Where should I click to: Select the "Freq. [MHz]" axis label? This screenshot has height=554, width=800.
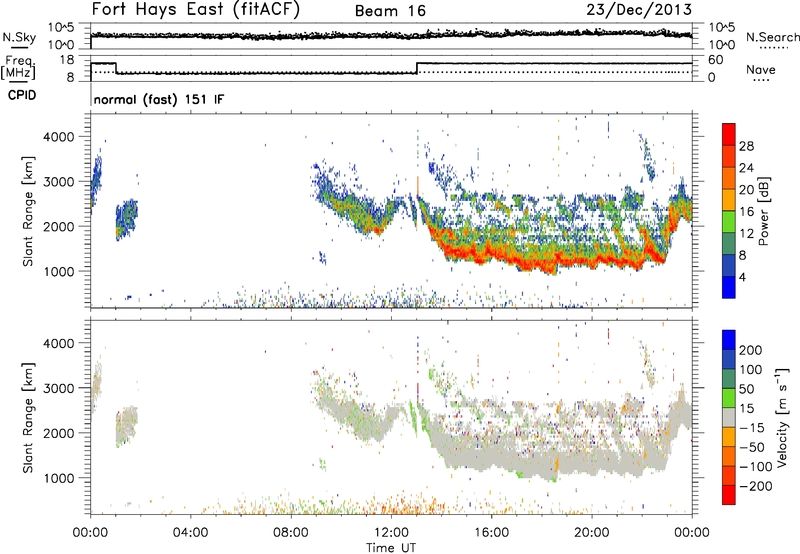tap(18, 67)
